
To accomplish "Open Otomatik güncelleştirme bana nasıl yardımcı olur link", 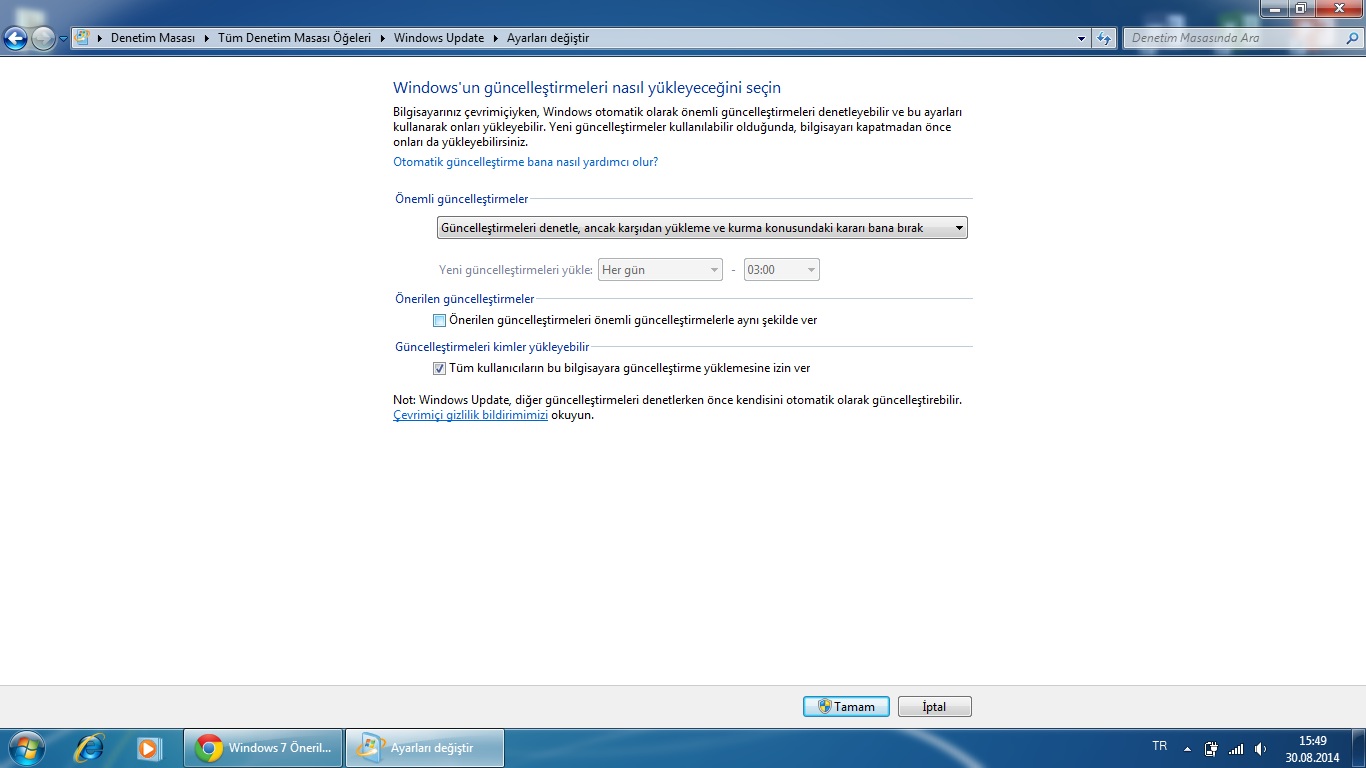I will [525, 161].
